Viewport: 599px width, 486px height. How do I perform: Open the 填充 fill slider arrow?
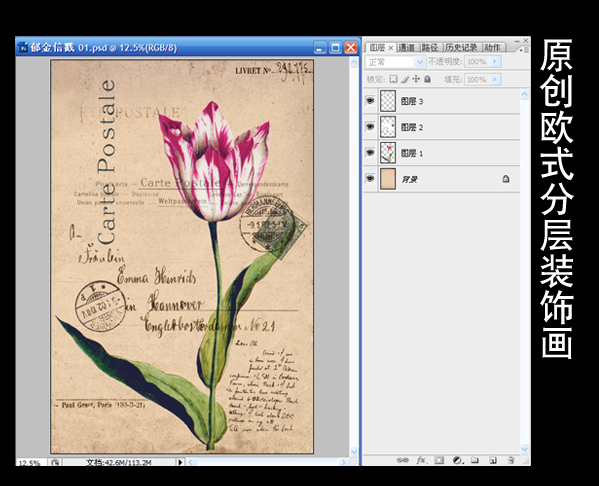tap(495, 79)
